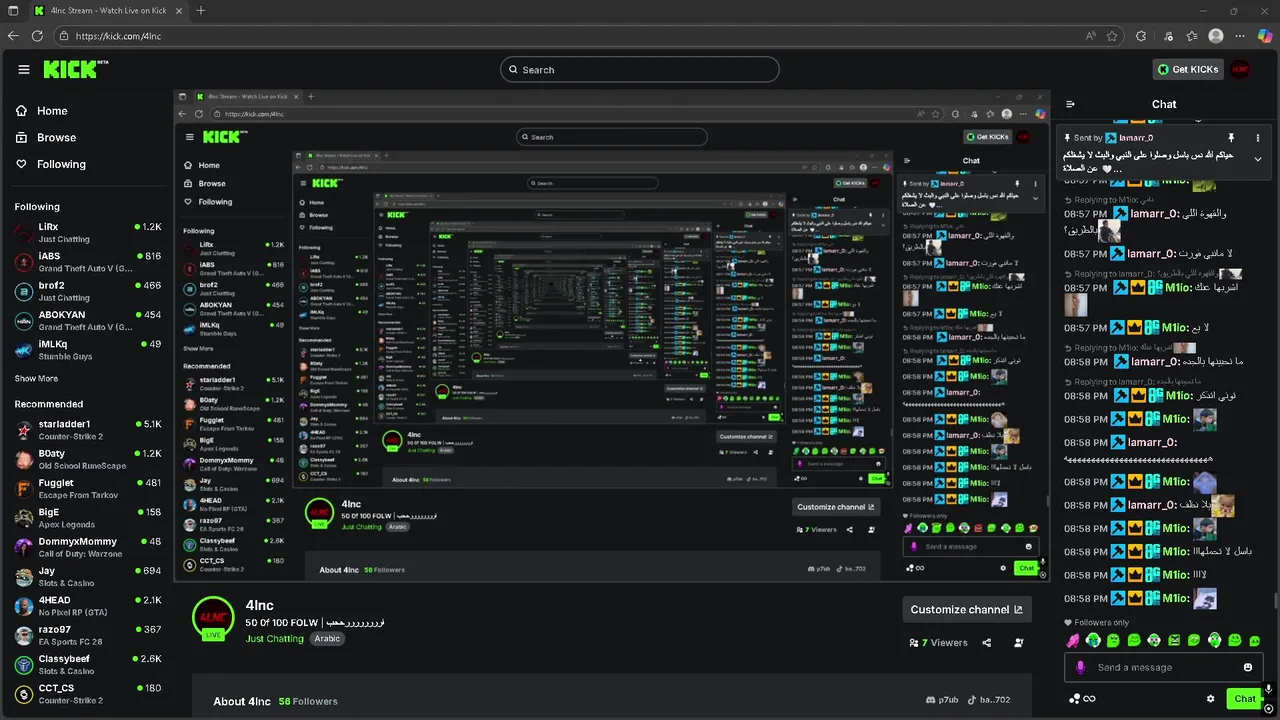Open the Discord link p7ub
Viewport: 1280px width, 720px height.
coord(941,701)
